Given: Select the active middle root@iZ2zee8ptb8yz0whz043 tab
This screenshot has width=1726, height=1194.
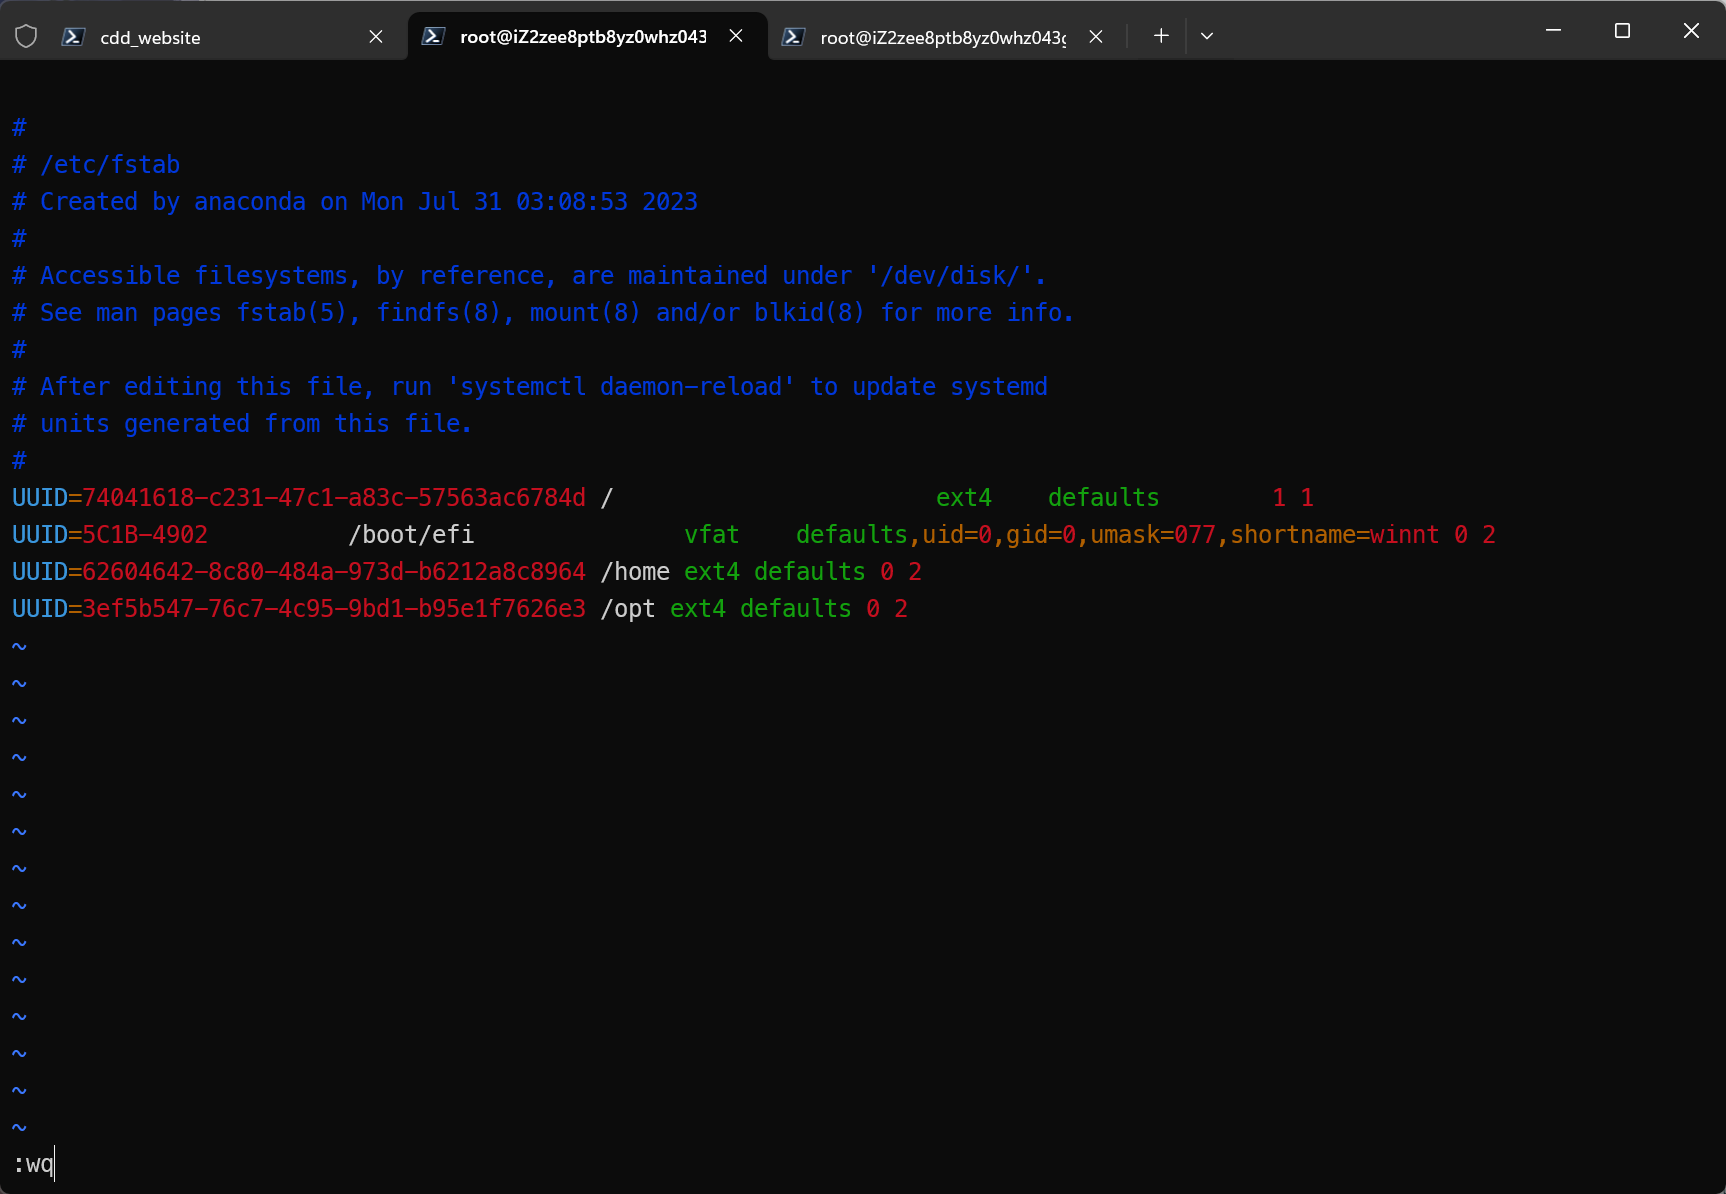Looking at the screenshot, I should [582, 37].
